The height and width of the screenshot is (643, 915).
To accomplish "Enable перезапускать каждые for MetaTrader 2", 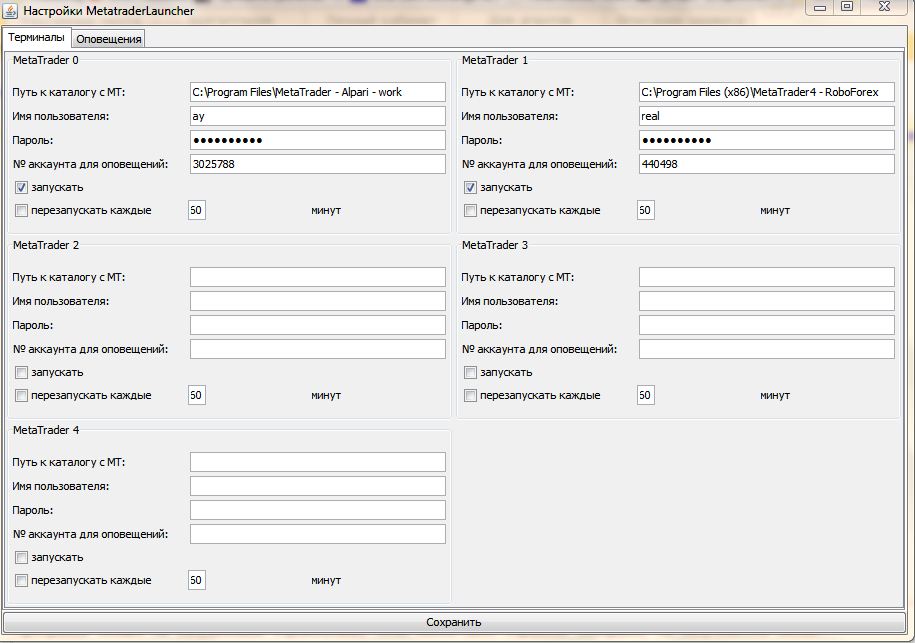I will coord(21,395).
